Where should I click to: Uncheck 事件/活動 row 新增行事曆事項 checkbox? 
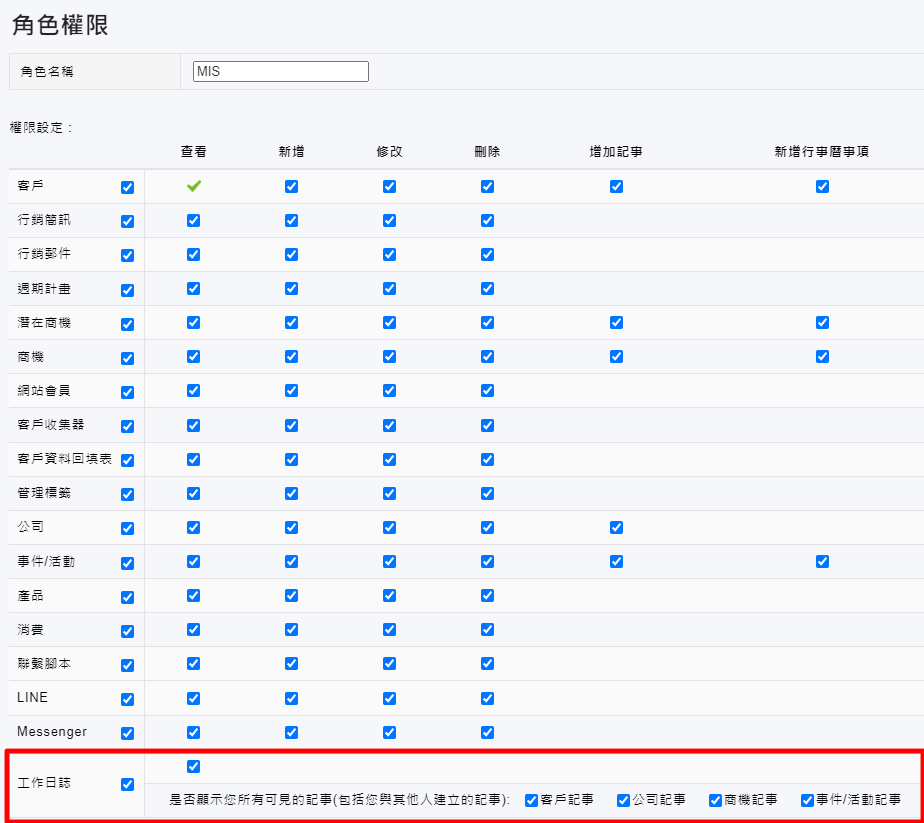pos(822,561)
